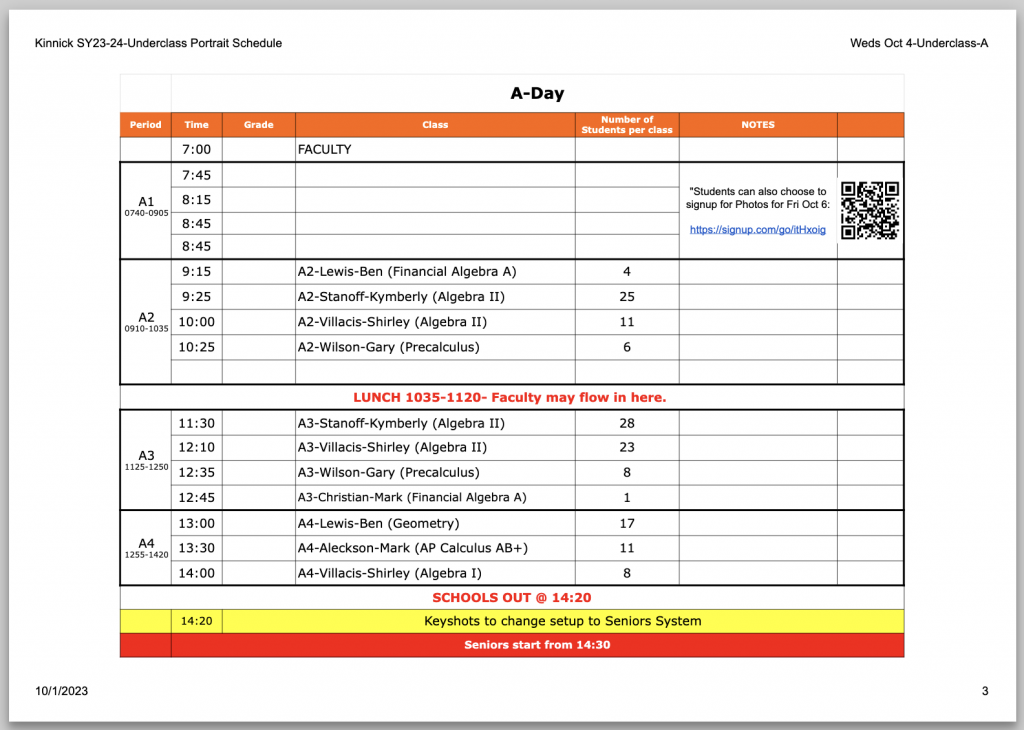Click the A2-Wilson-Gary (Precalculus) class cell
Viewport: 1024px width, 730px height.
(x=389, y=347)
